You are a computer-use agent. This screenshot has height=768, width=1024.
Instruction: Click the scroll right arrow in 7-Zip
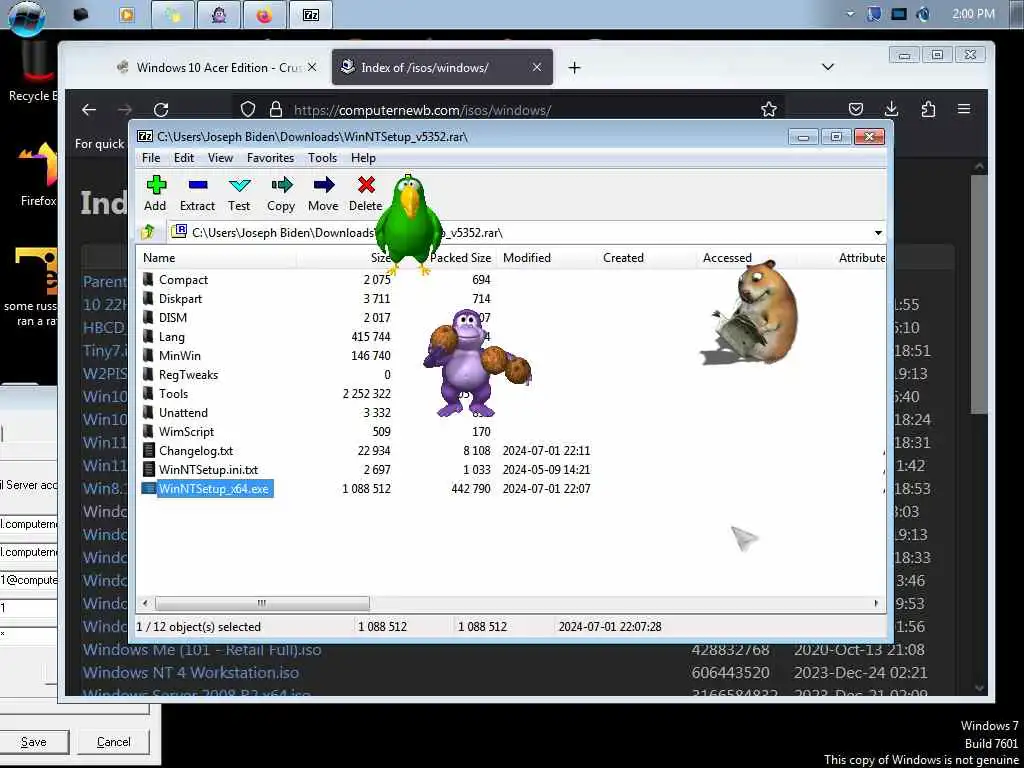point(876,603)
